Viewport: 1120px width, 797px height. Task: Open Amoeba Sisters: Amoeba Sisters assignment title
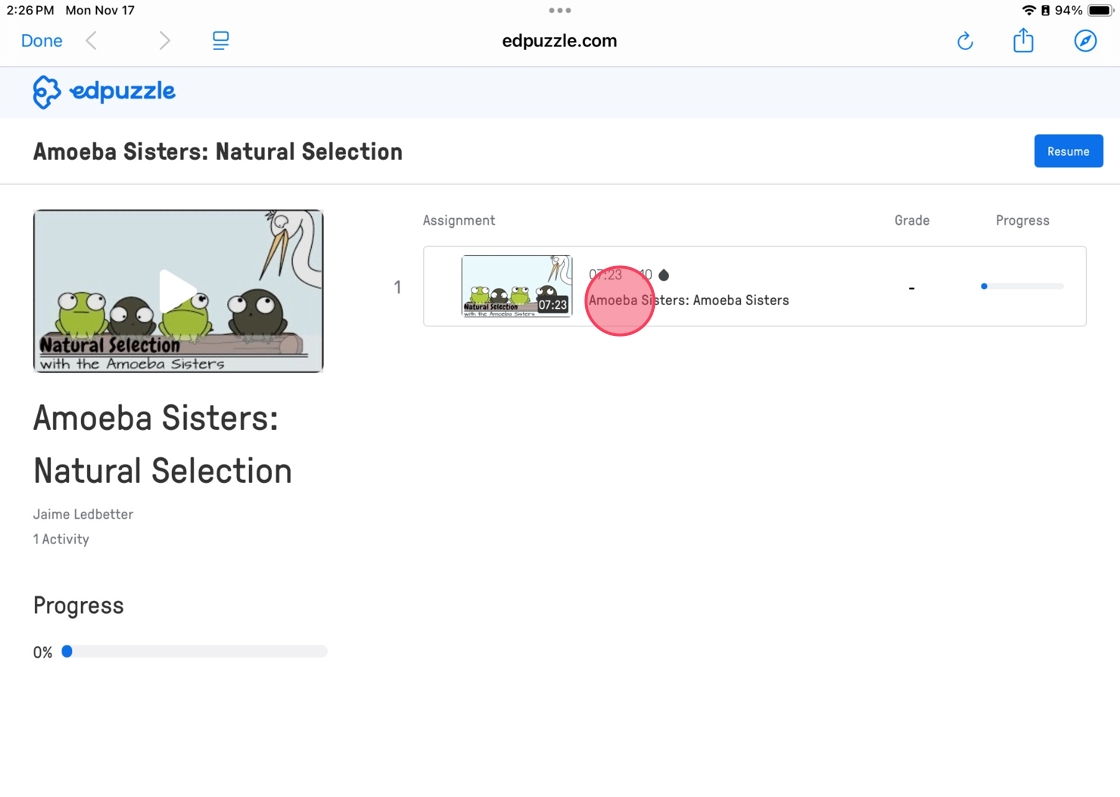click(689, 300)
